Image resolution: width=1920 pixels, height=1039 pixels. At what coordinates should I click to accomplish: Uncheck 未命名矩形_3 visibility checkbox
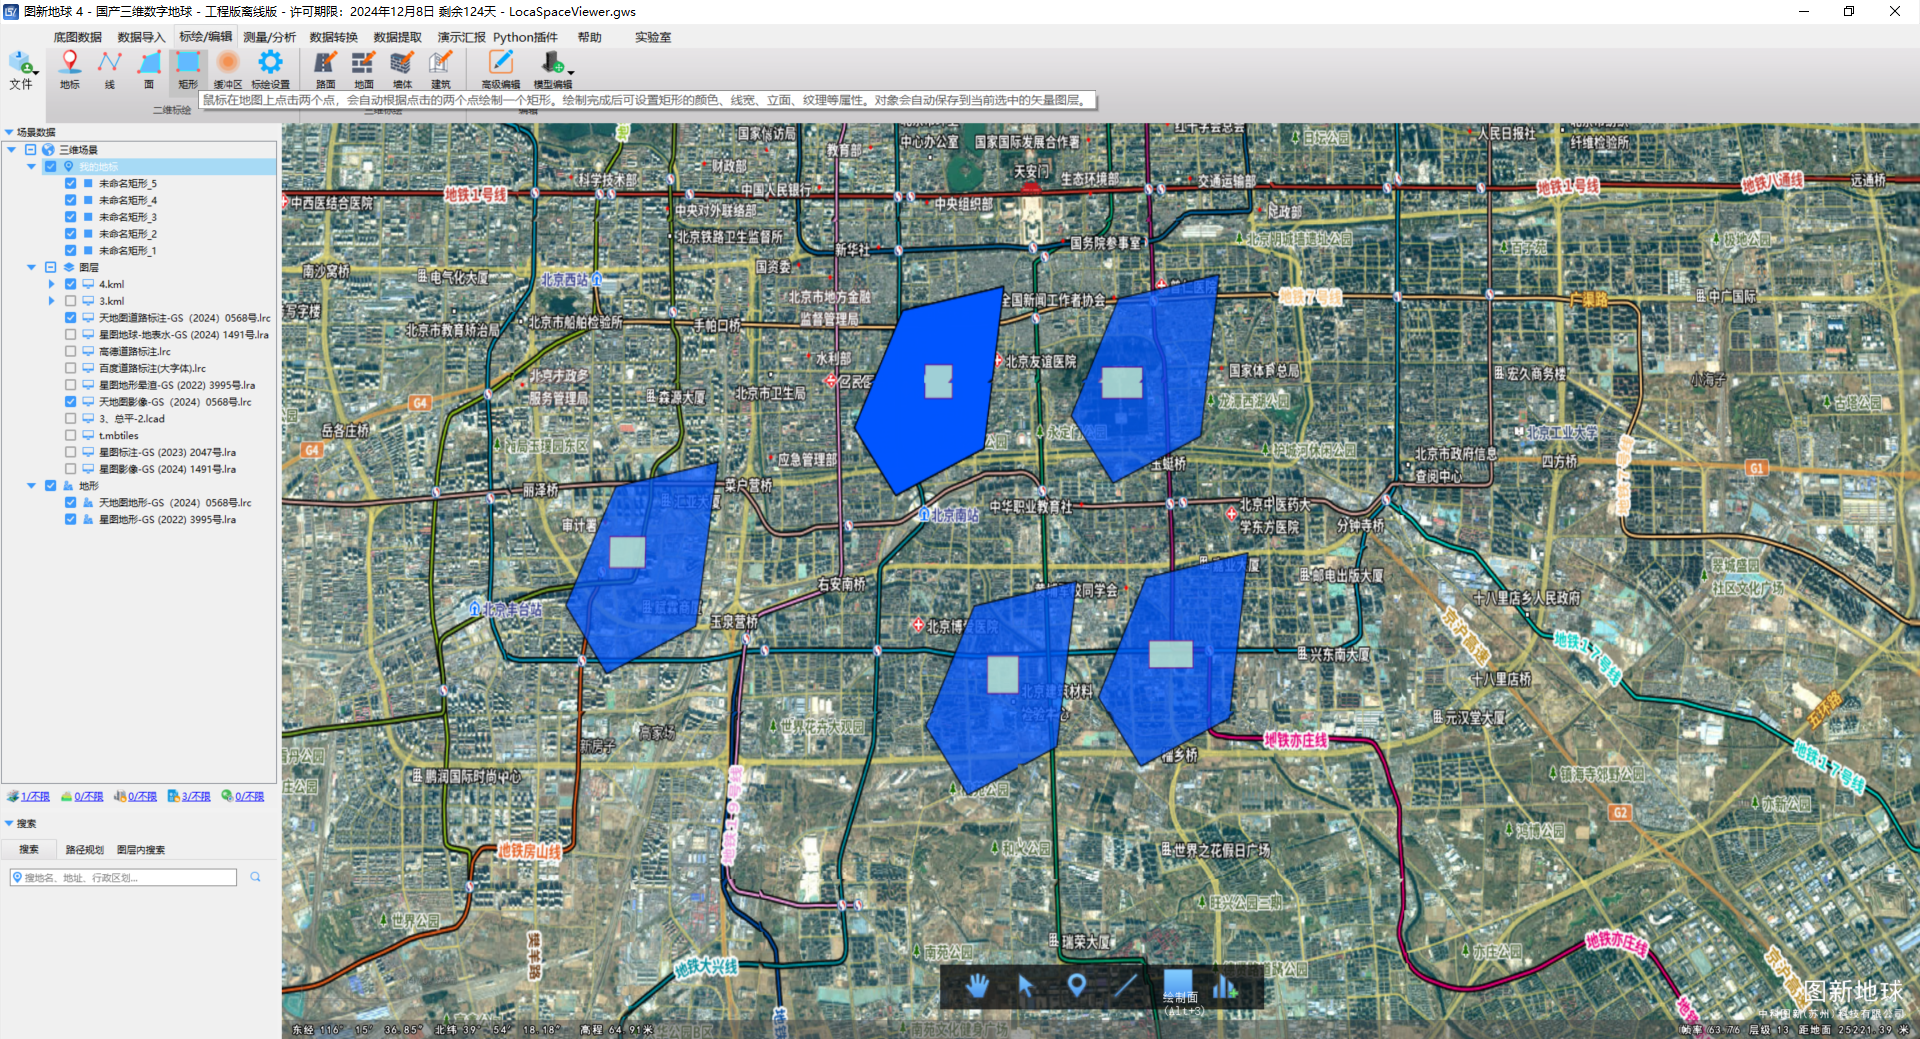(70, 217)
